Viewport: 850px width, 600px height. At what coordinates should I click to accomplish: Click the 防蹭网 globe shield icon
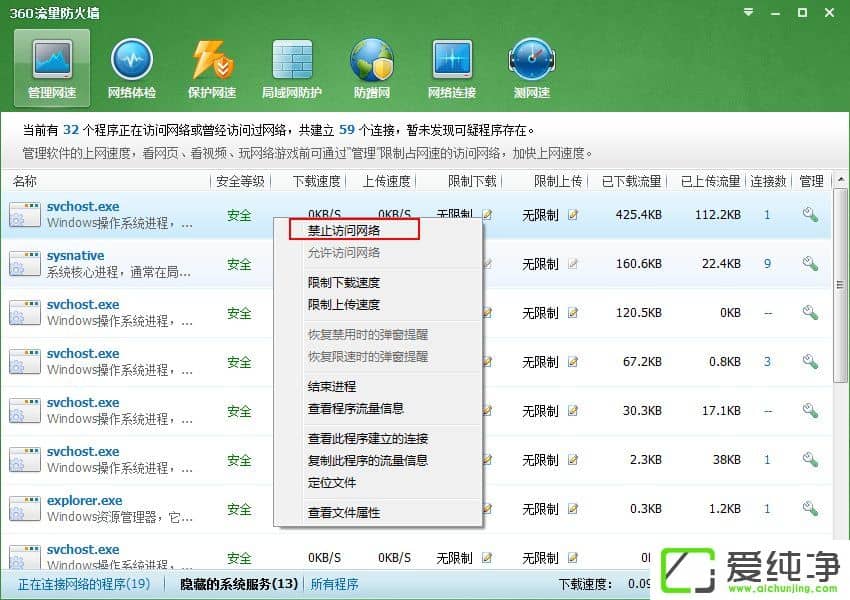(x=372, y=60)
